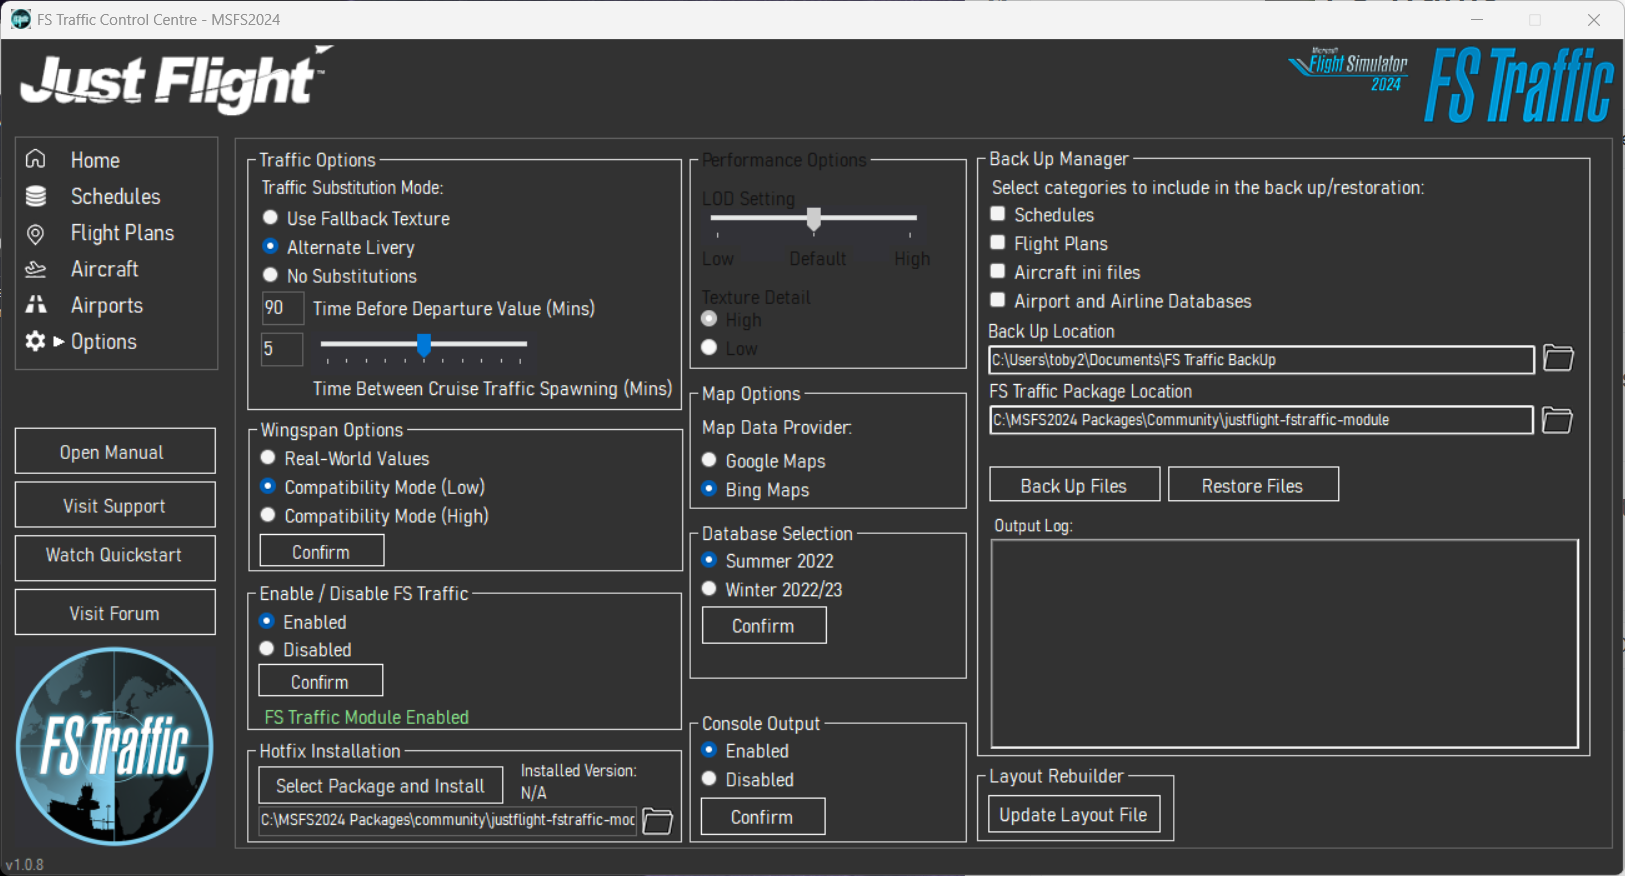Click the Hotfix package path field
The image size is (1625, 876).
pyautogui.click(x=448, y=820)
